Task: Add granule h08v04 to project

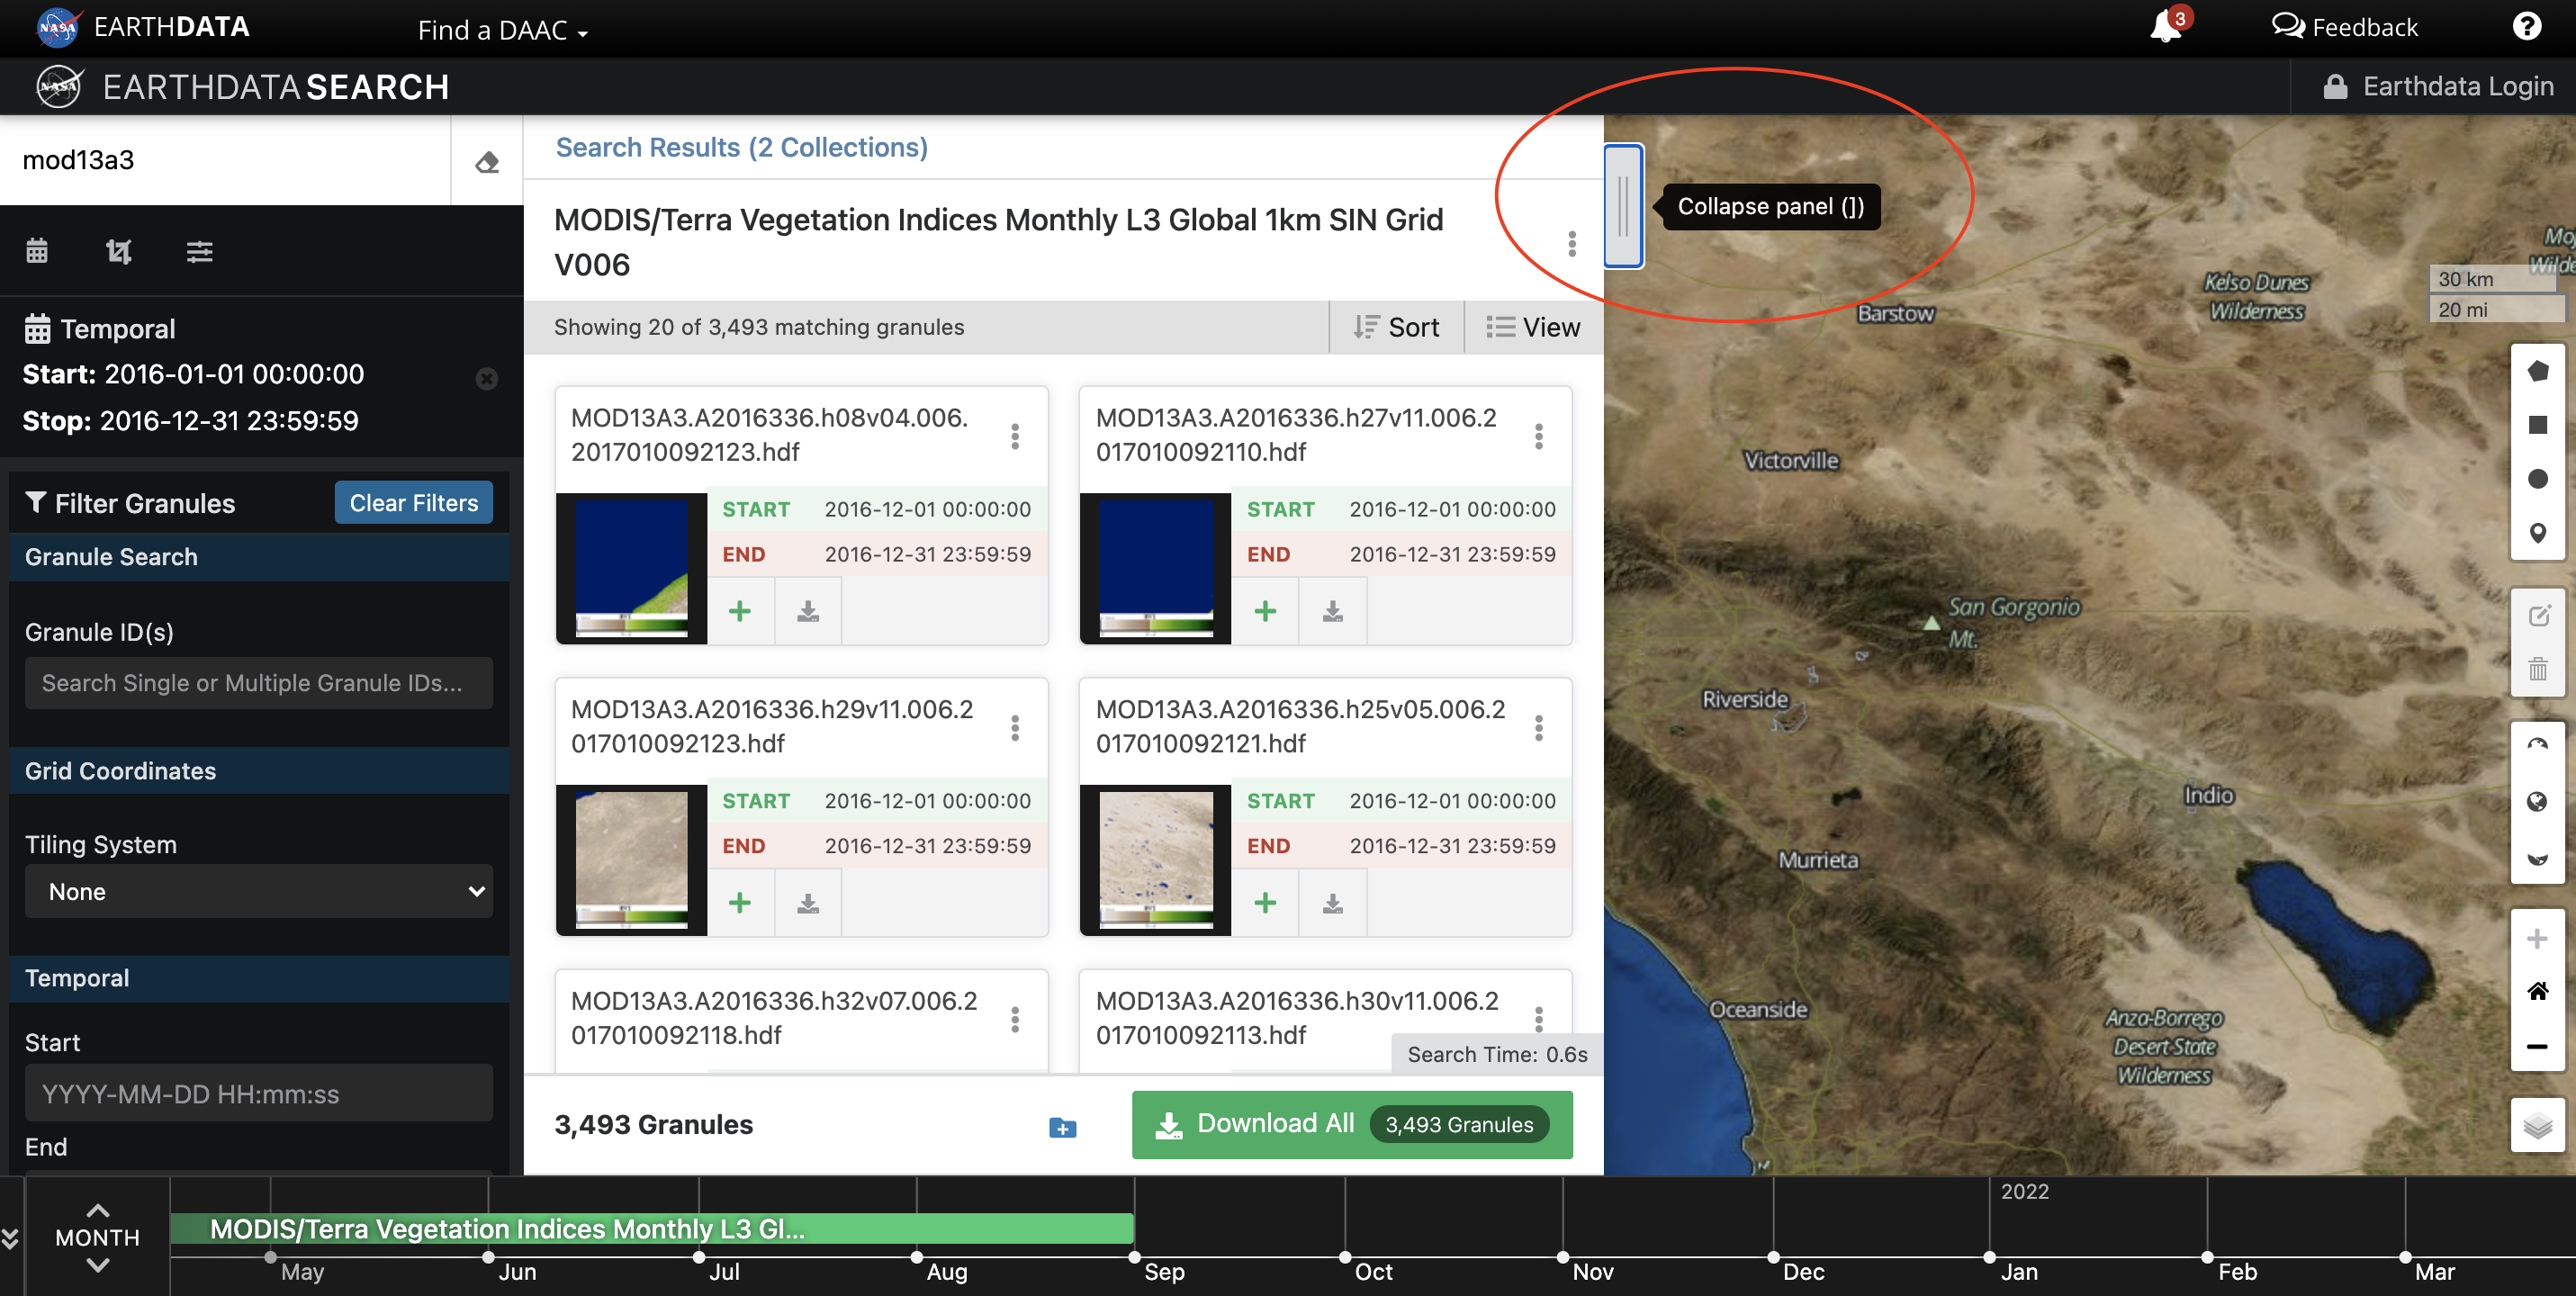Action: coord(740,611)
